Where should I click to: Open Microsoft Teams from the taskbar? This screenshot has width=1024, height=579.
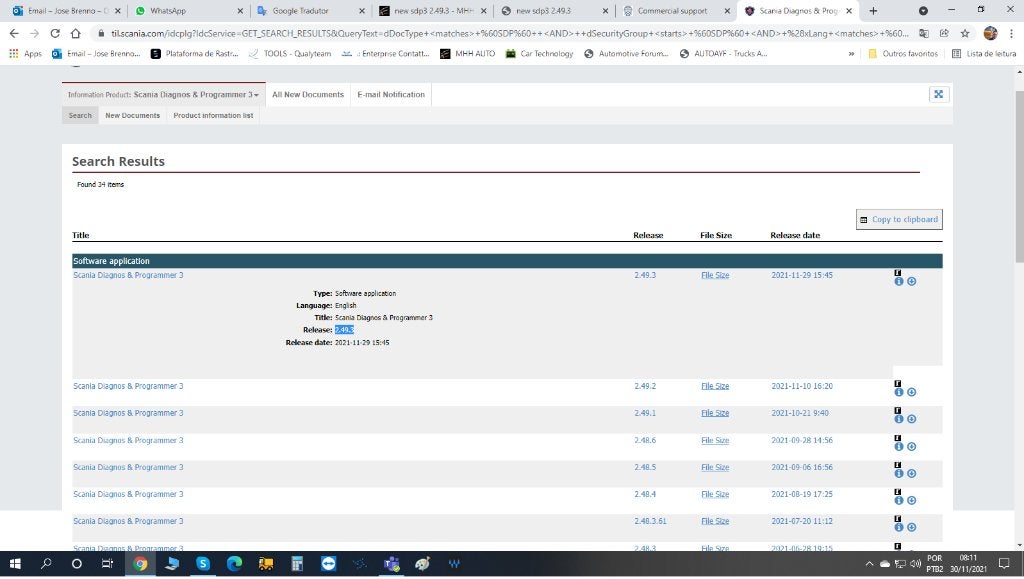click(x=391, y=563)
